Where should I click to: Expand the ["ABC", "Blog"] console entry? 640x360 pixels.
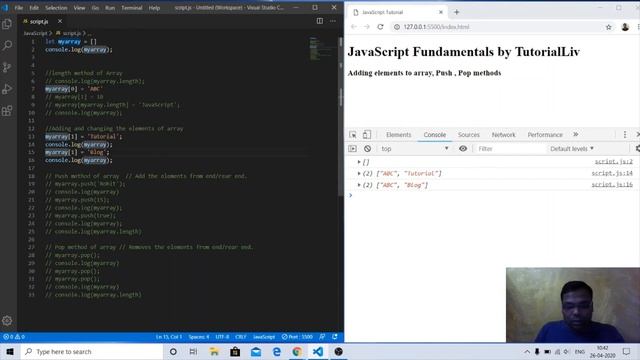(359, 185)
